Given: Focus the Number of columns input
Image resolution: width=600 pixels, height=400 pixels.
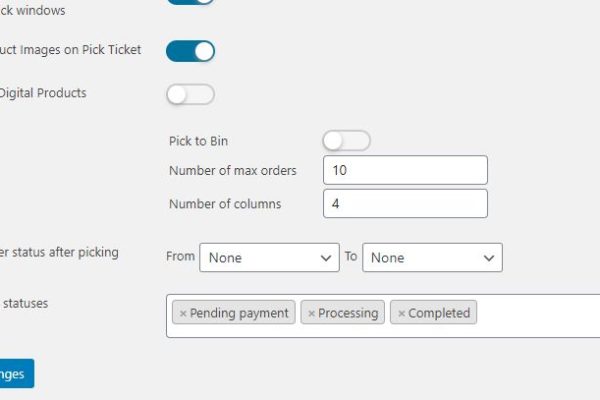Looking at the screenshot, I should click(405, 204).
